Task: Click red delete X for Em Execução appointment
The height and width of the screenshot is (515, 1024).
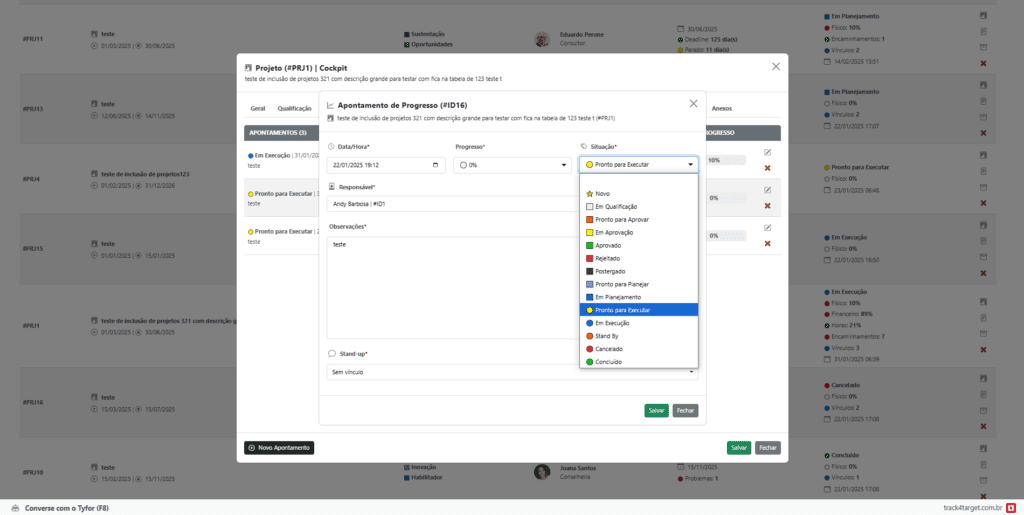Action: pos(767,168)
